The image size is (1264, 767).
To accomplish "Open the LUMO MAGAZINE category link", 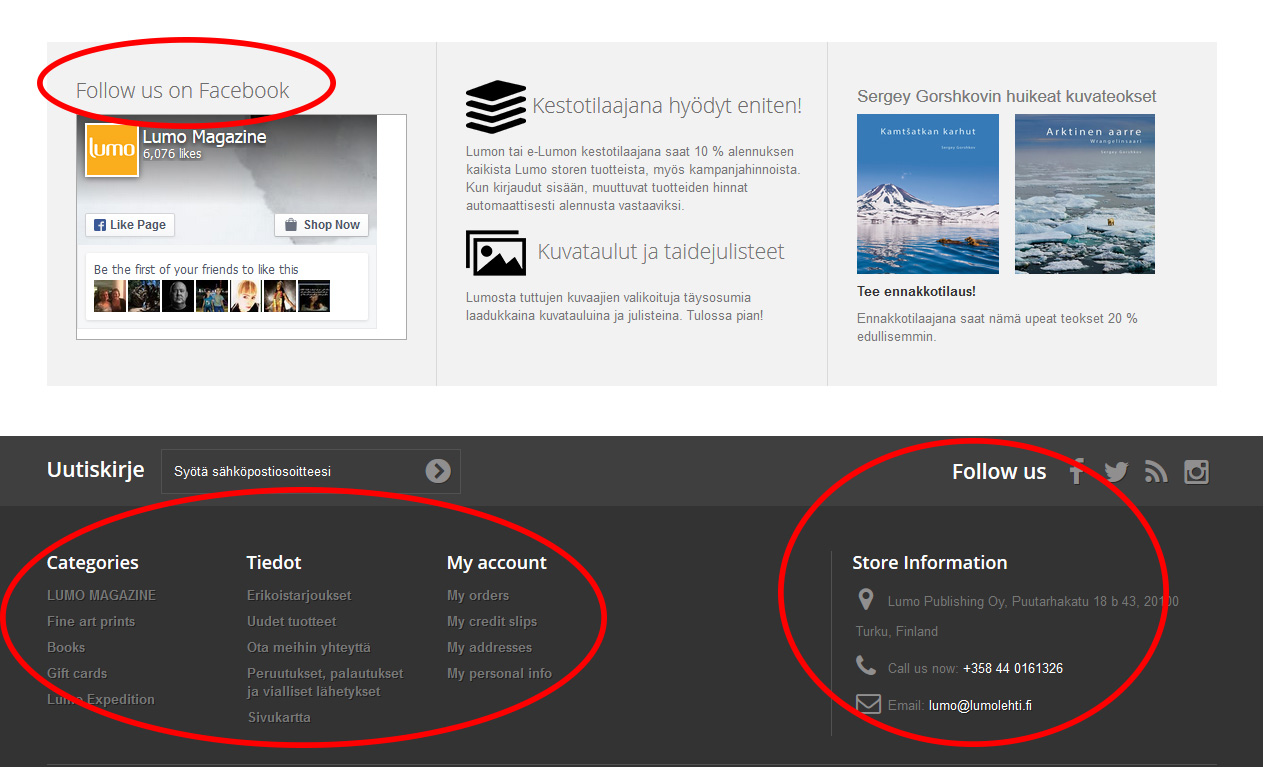I will pos(101,595).
